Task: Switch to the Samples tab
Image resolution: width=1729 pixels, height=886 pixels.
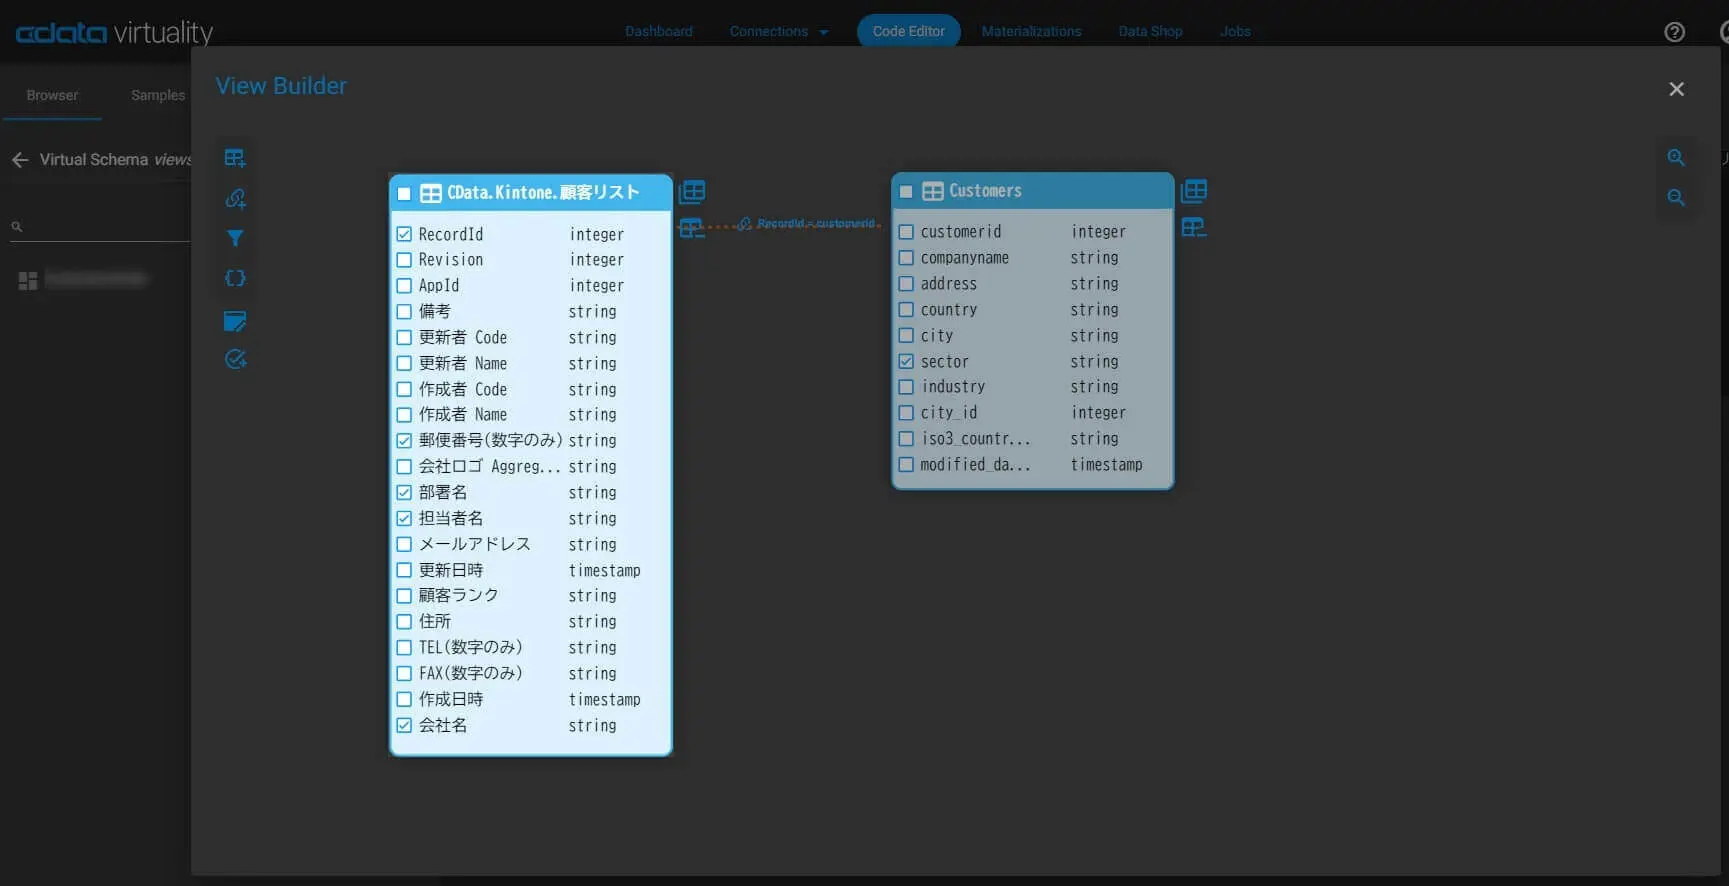Action: point(158,96)
